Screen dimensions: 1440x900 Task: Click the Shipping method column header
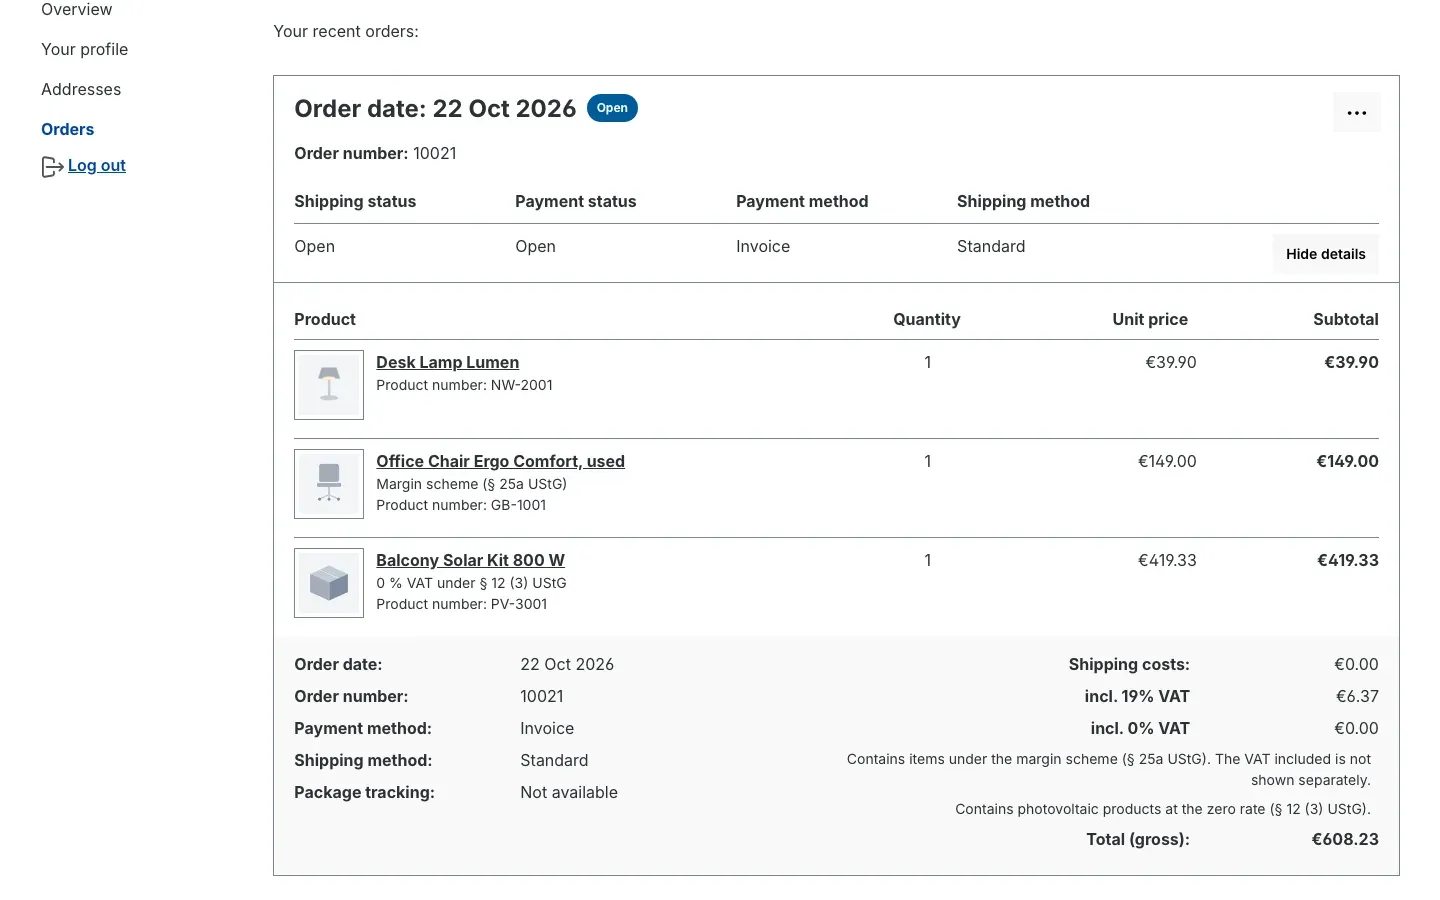coord(1023,202)
